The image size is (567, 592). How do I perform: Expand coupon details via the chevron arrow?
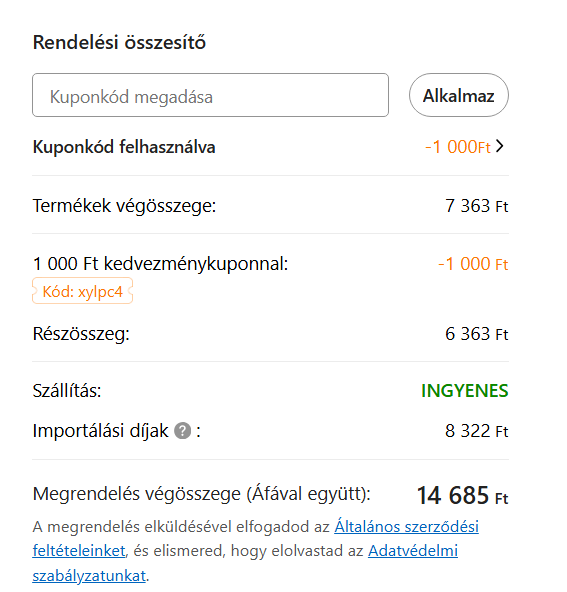pyautogui.click(x=500, y=146)
